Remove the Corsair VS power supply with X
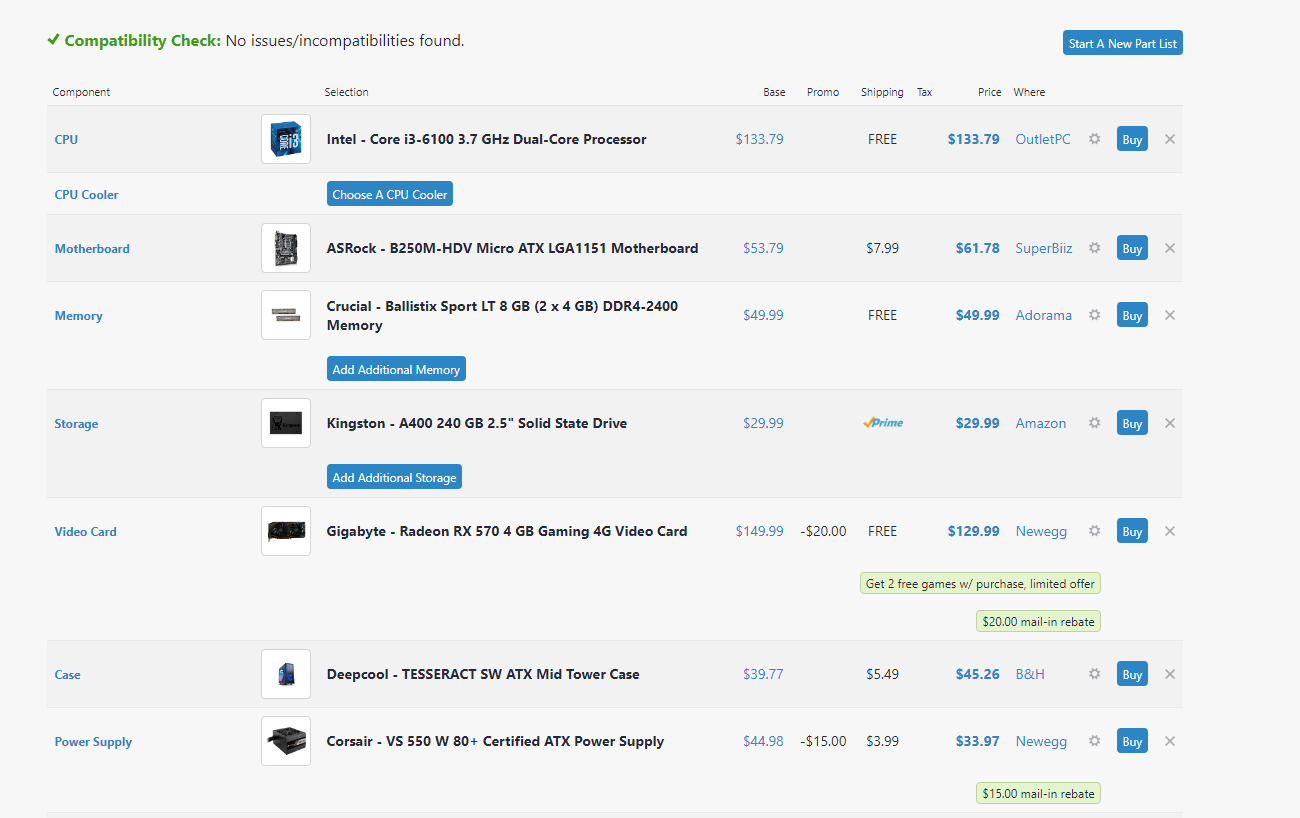The width and height of the screenshot is (1300, 818). 1170,741
